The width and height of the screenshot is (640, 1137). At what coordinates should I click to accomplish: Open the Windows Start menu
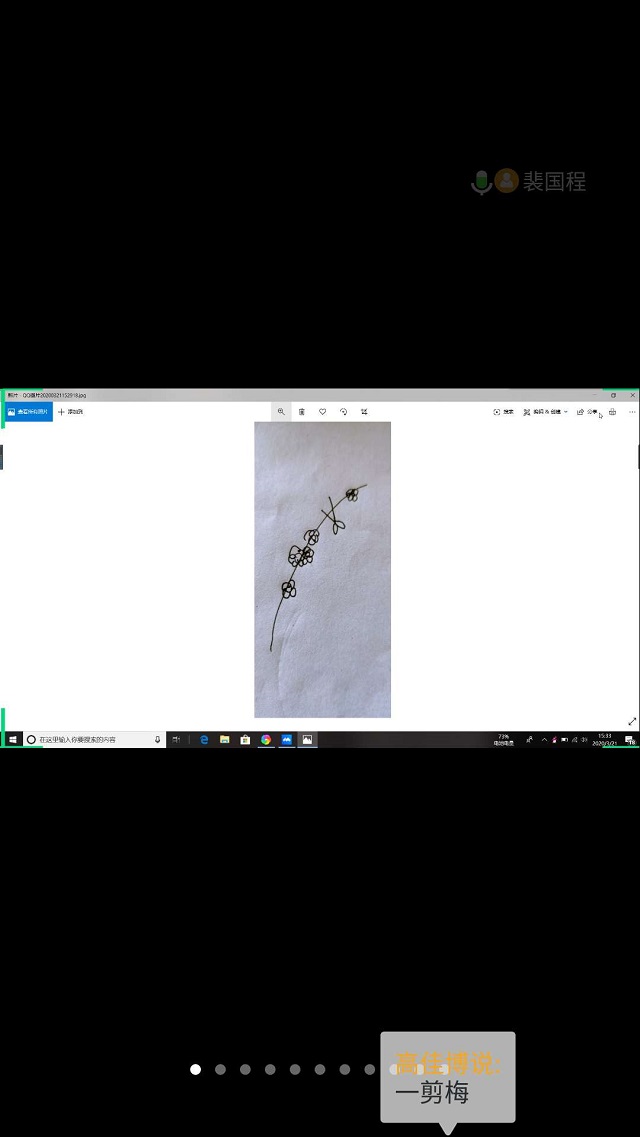[12, 740]
